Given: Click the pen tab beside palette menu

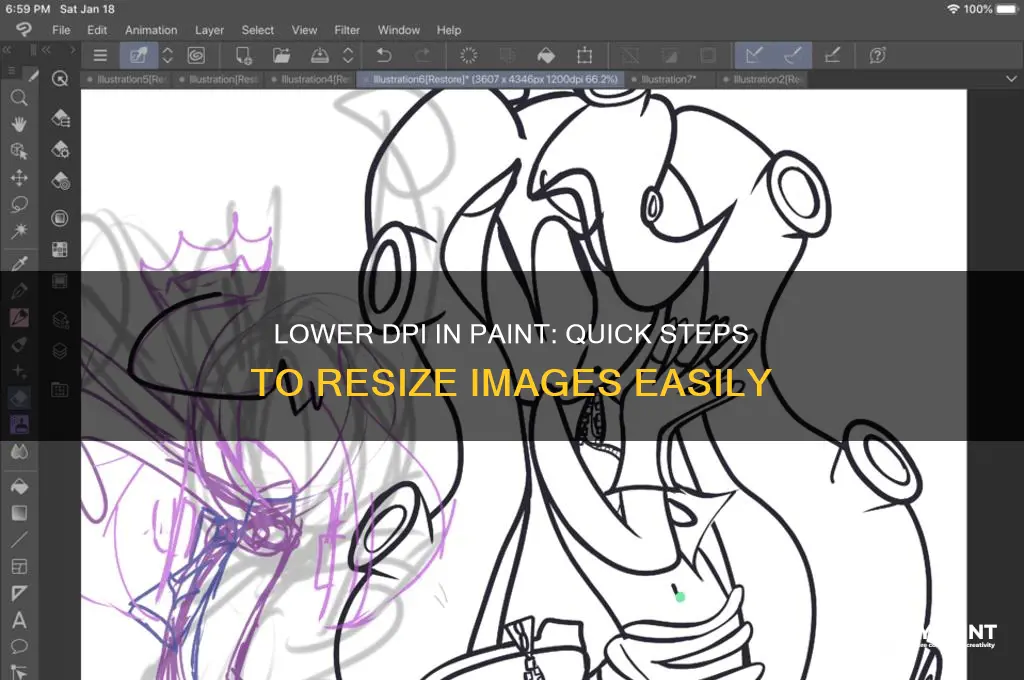Looking at the screenshot, I should click(x=33, y=77).
